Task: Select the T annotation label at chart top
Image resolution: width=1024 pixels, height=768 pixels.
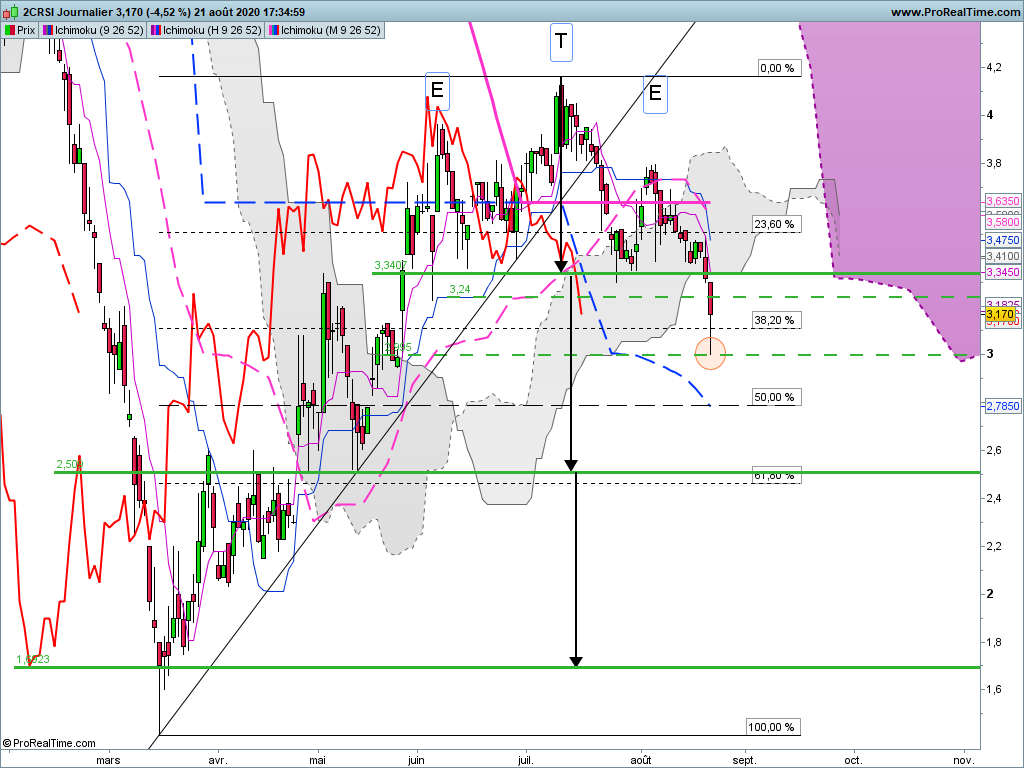Action: 561,42
